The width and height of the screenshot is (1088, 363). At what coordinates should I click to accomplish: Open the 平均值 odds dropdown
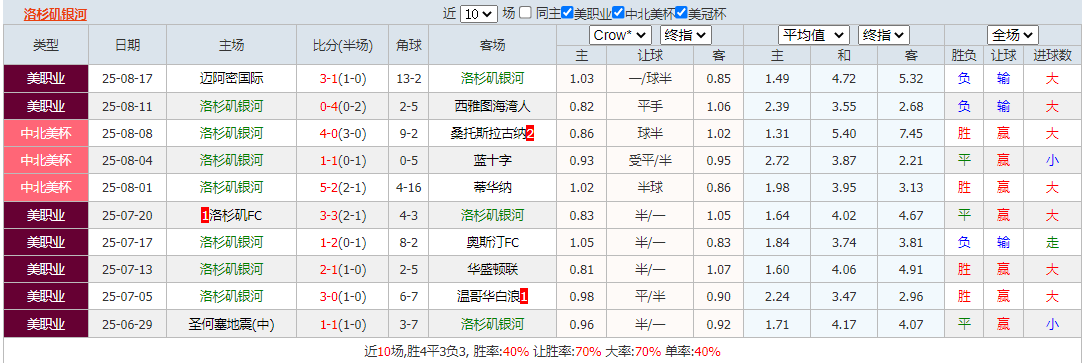pyautogui.click(x=814, y=35)
